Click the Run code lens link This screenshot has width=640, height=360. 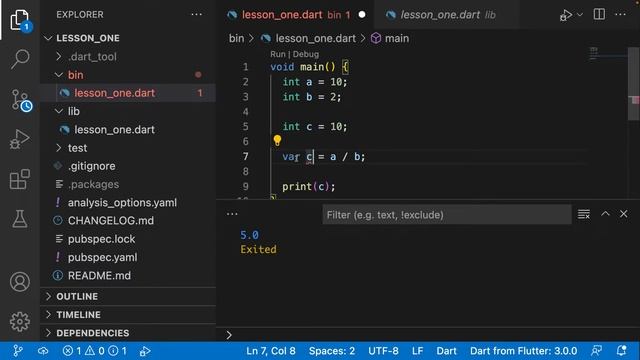coord(278,54)
